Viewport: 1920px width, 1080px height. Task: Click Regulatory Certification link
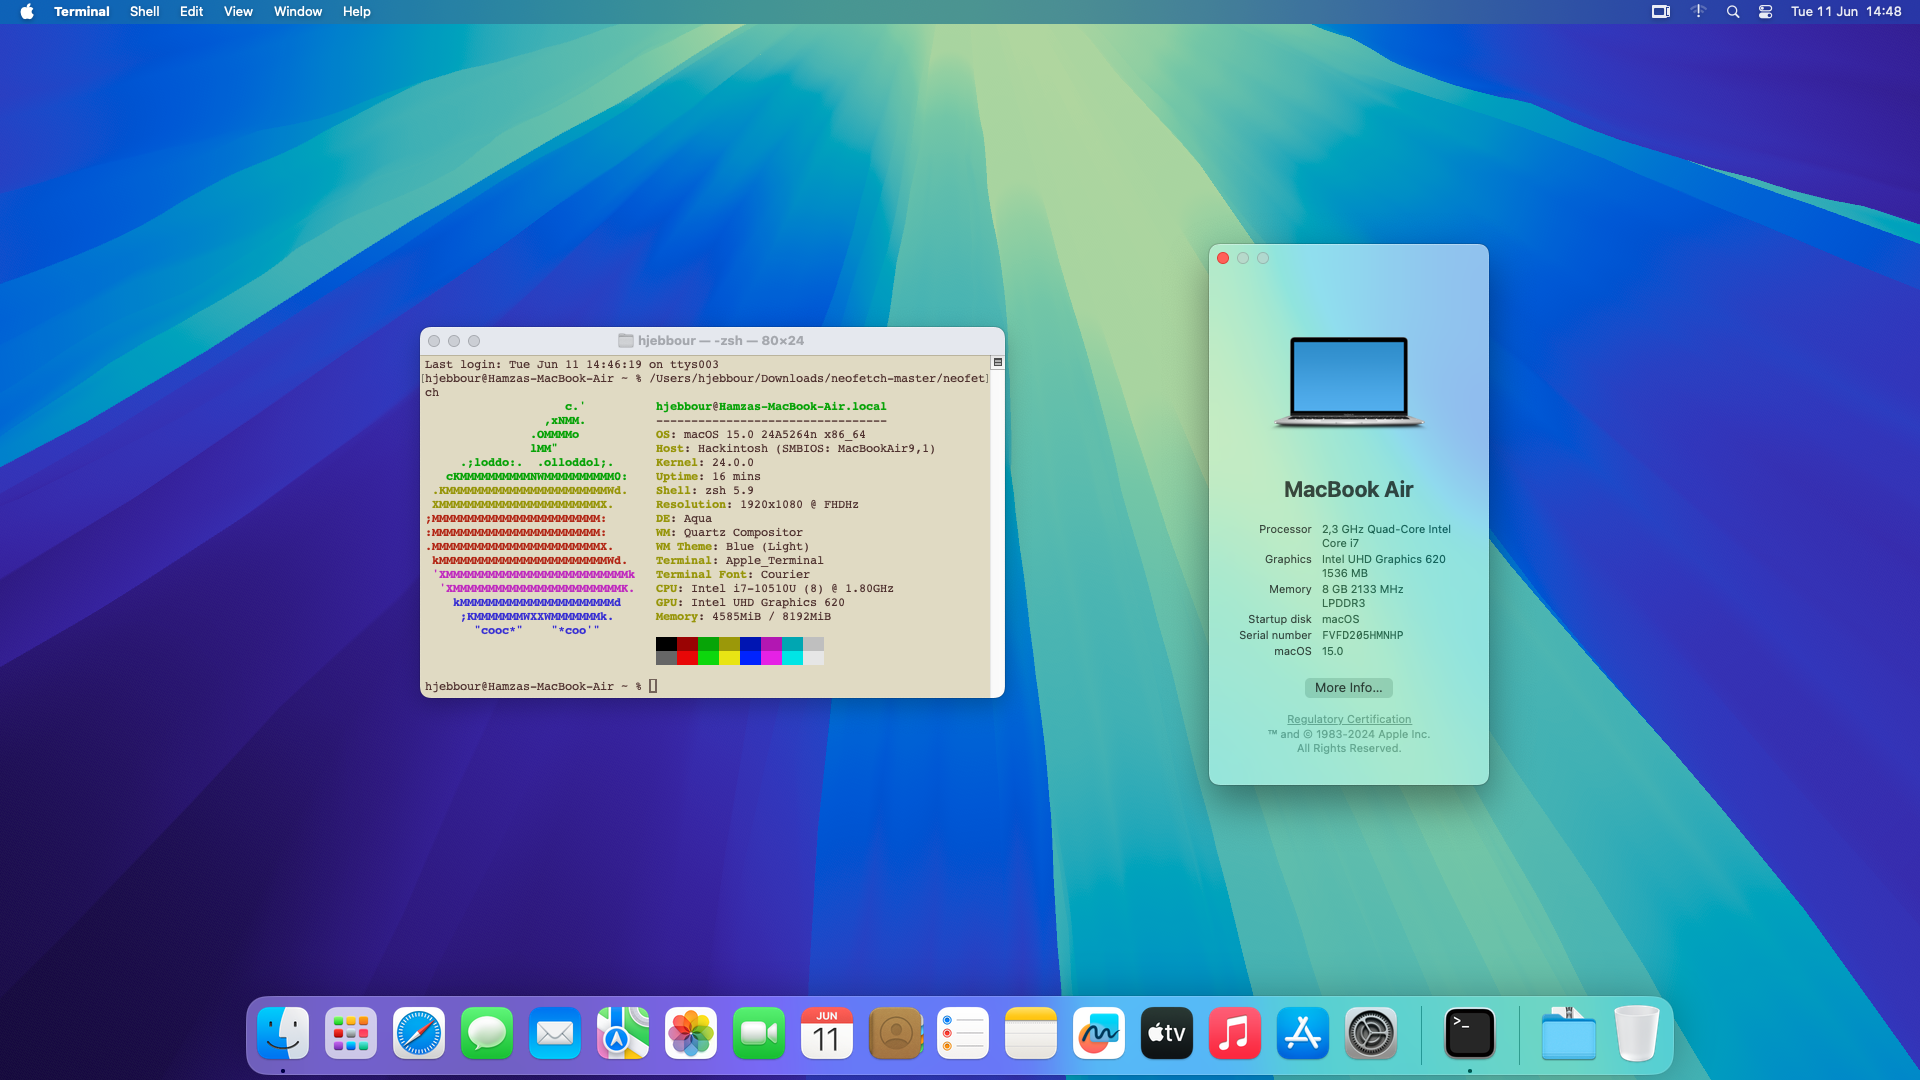point(1349,719)
